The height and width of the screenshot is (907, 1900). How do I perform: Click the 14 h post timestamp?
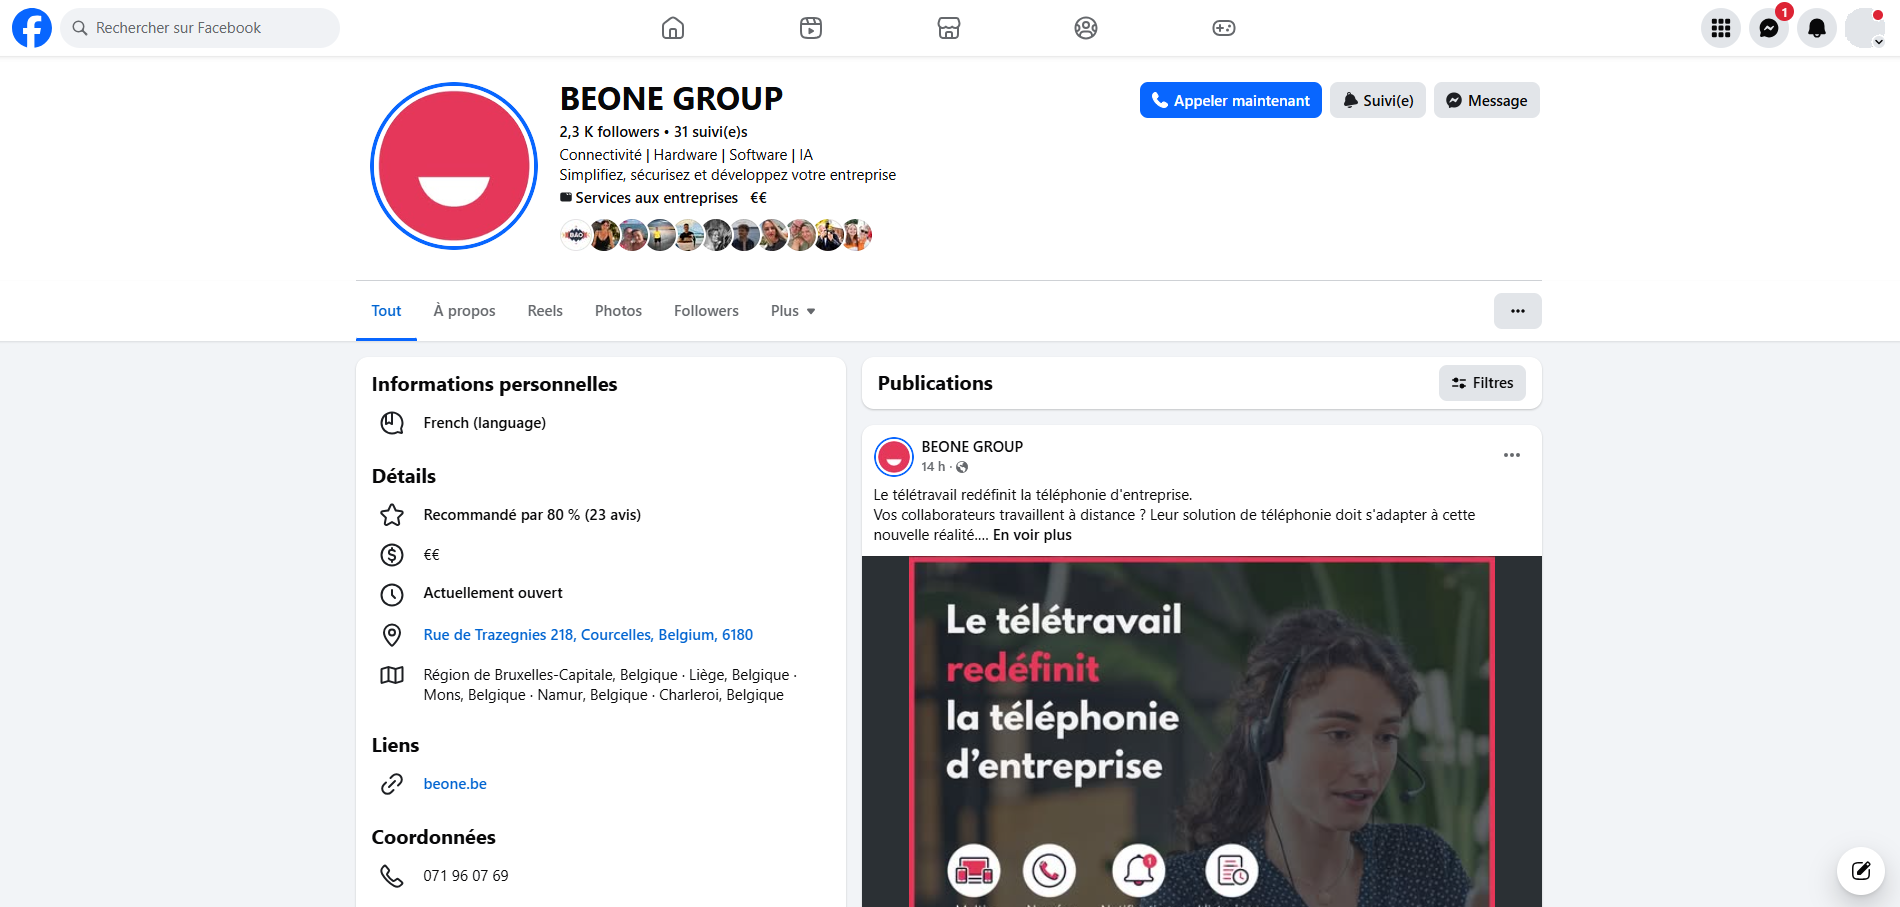[x=933, y=467]
